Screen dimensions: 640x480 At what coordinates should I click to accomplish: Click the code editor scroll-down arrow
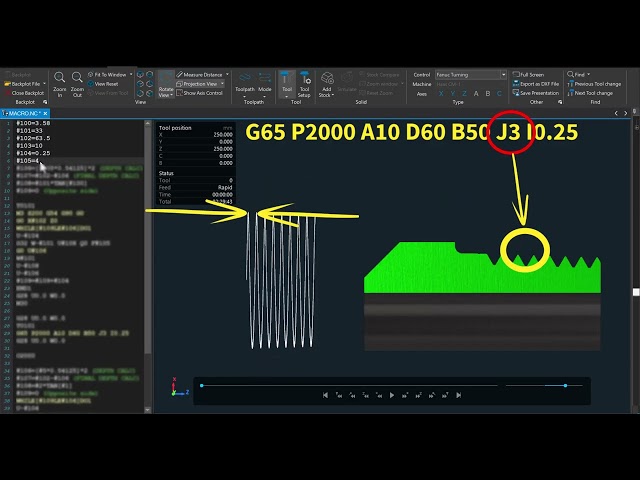[x=148, y=409]
